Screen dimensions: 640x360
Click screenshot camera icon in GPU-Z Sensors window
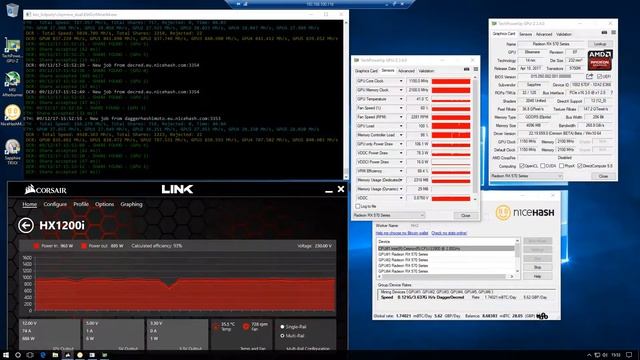point(467,70)
